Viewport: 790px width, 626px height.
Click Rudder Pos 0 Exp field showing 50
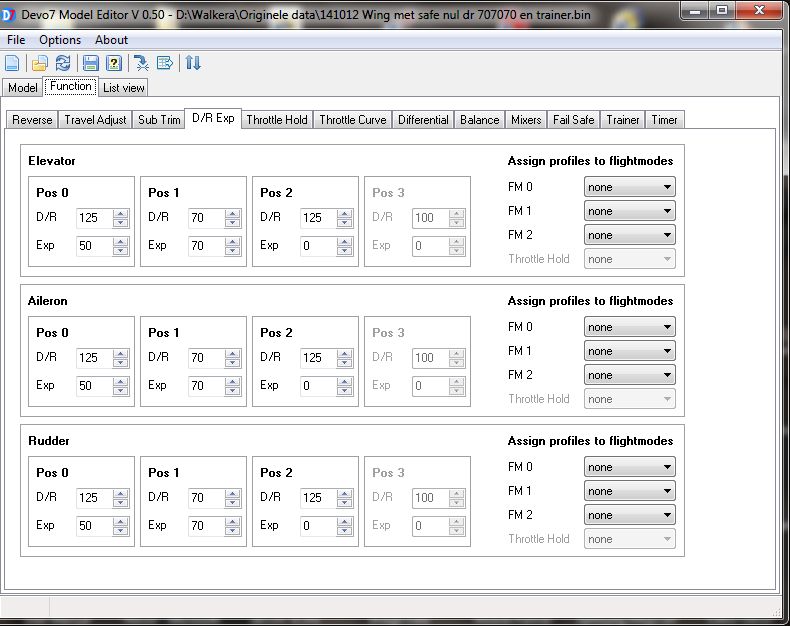click(x=95, y=526)
